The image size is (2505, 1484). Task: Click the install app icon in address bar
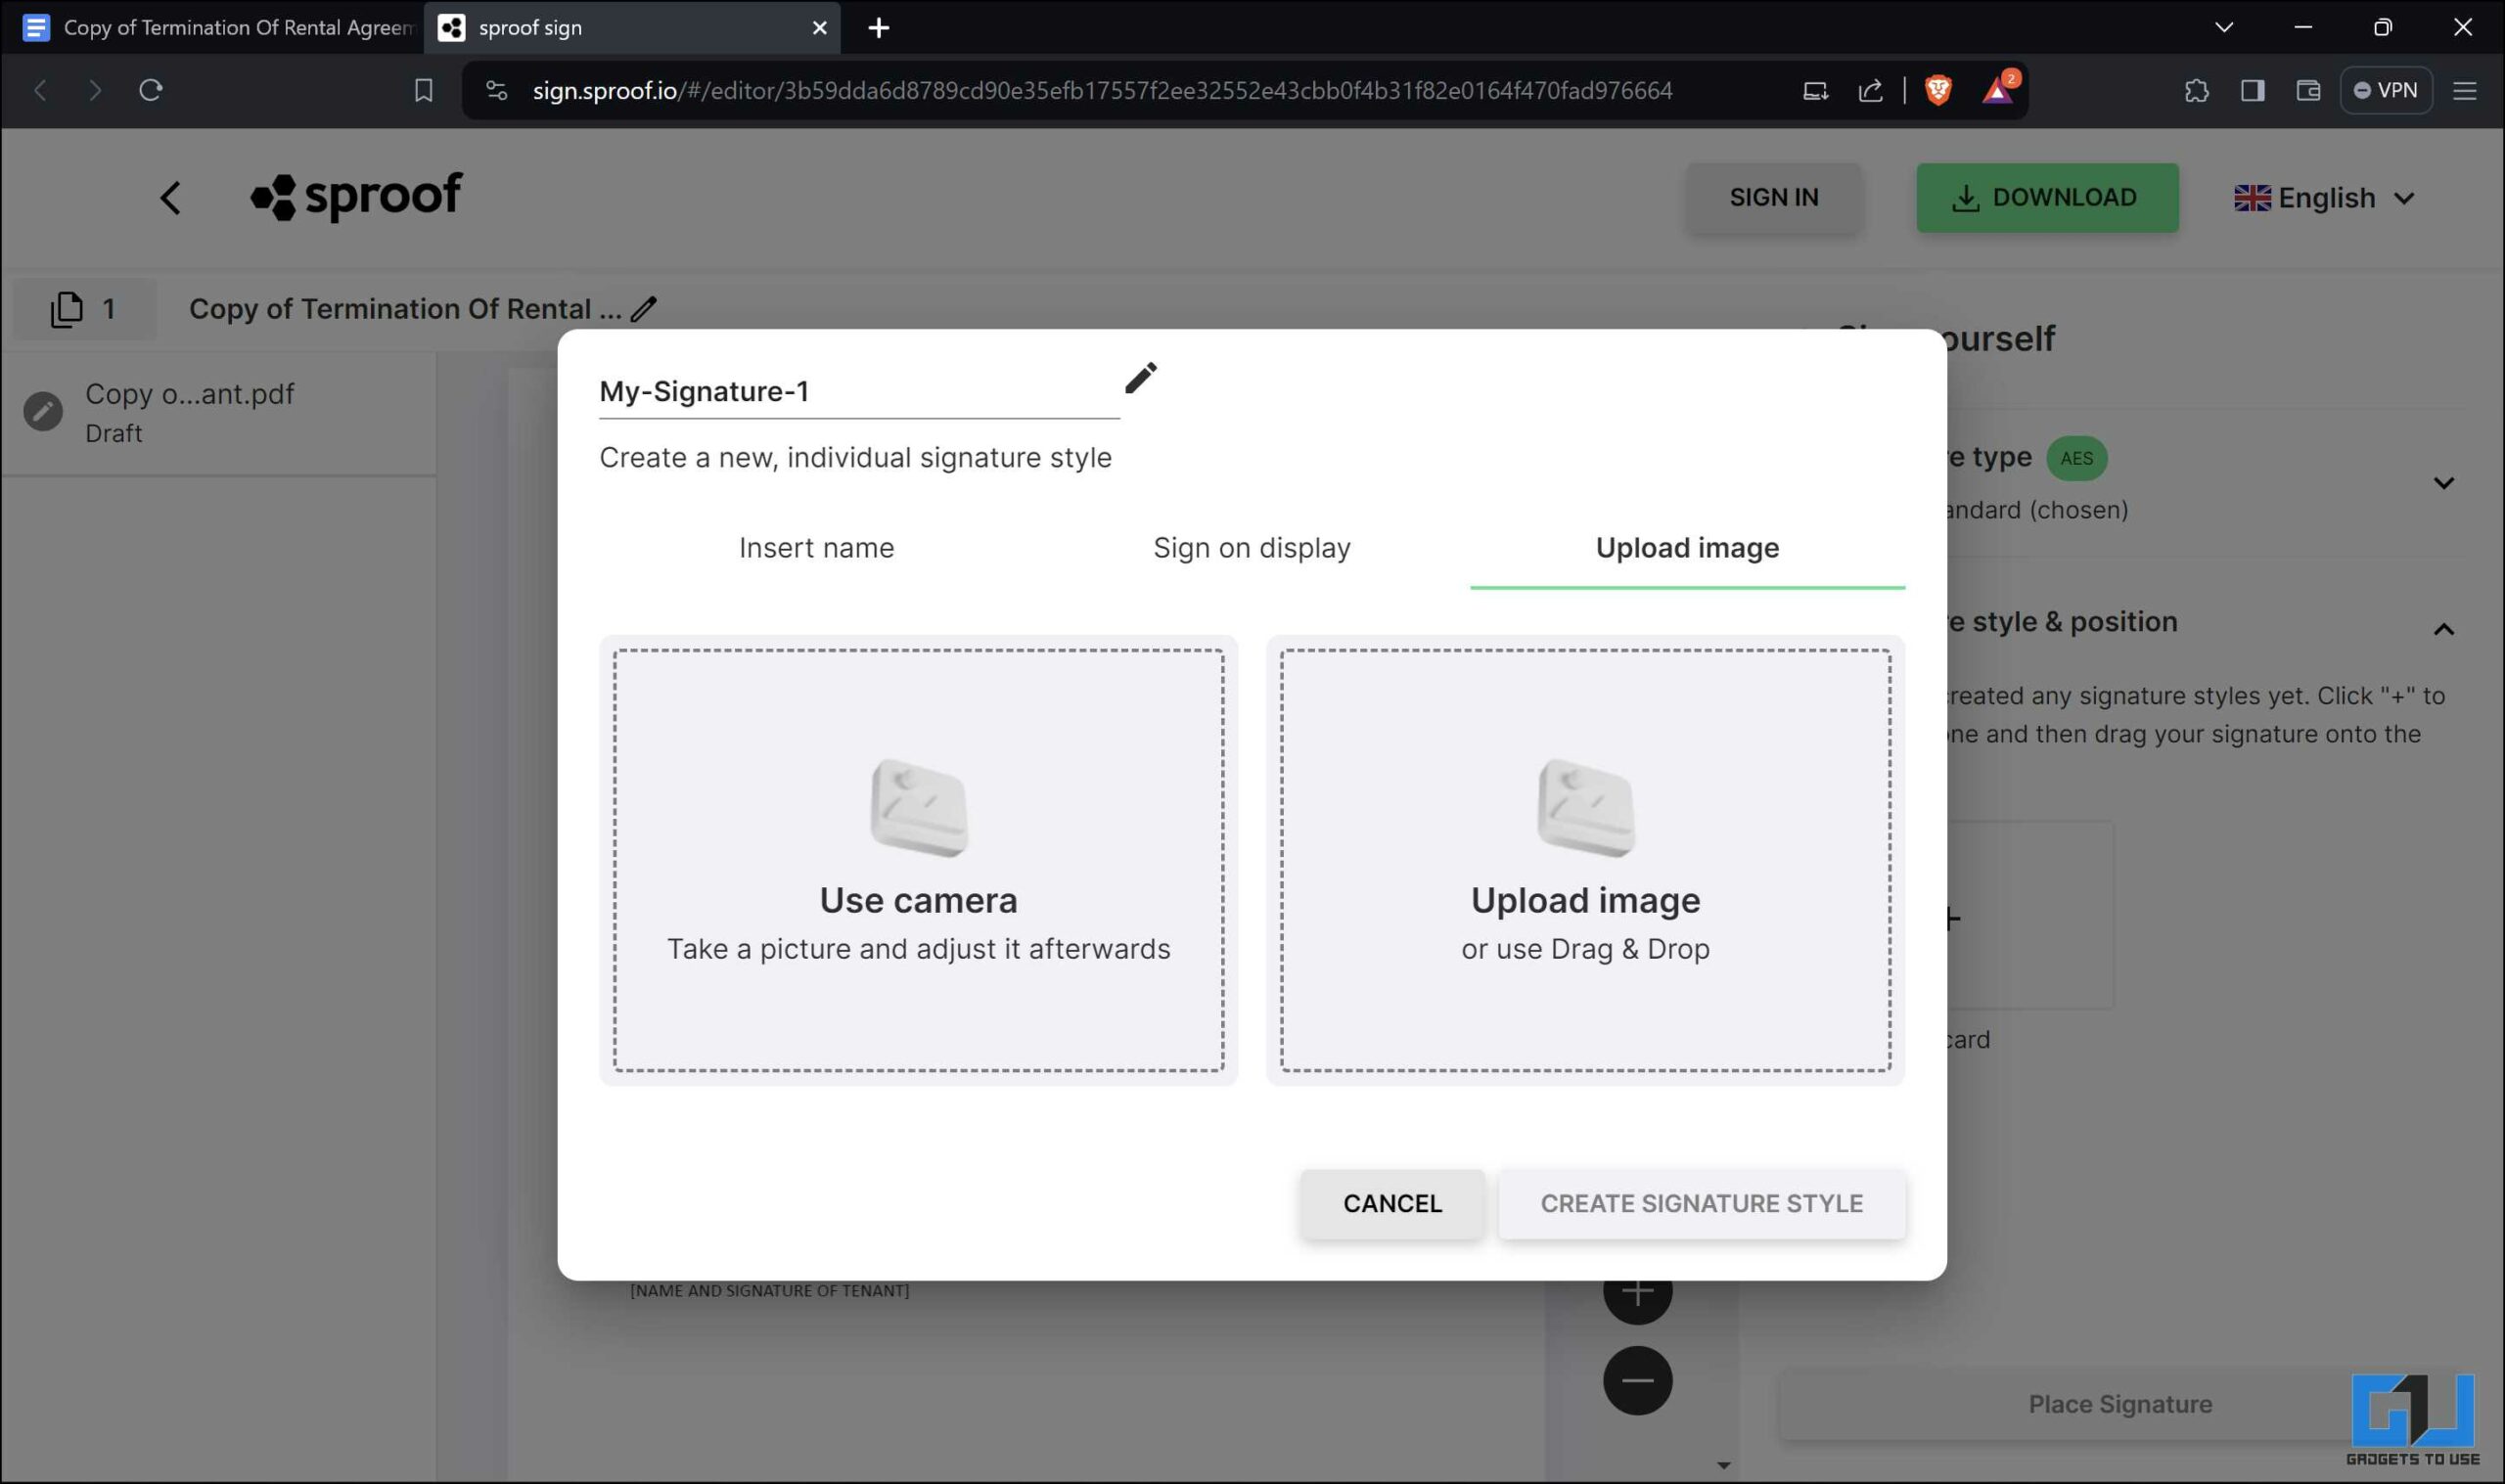point(1815,91)
